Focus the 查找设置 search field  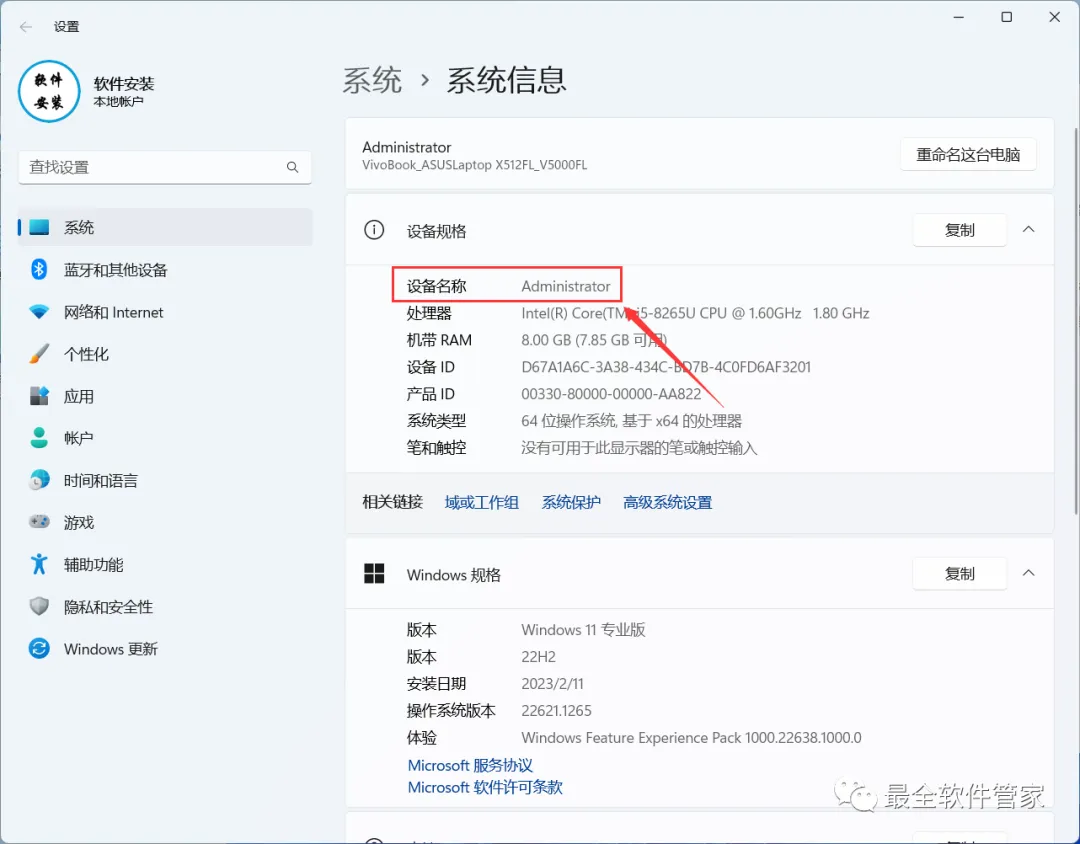click(165, 167)
